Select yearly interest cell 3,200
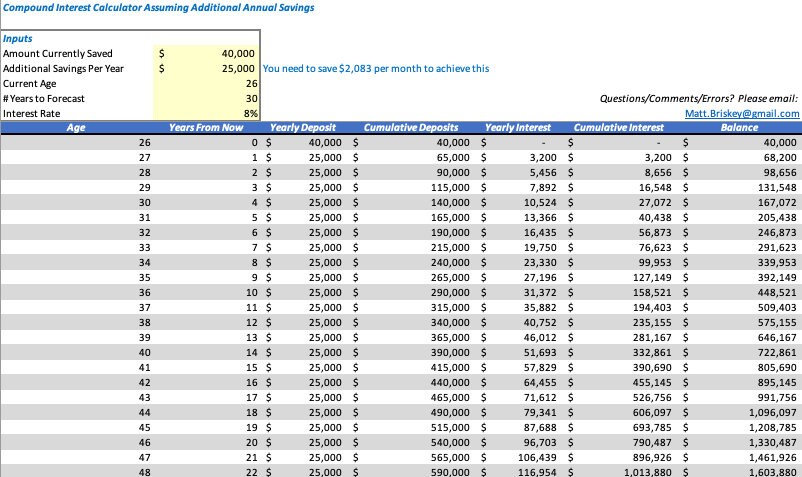 (x=543, y=158)
